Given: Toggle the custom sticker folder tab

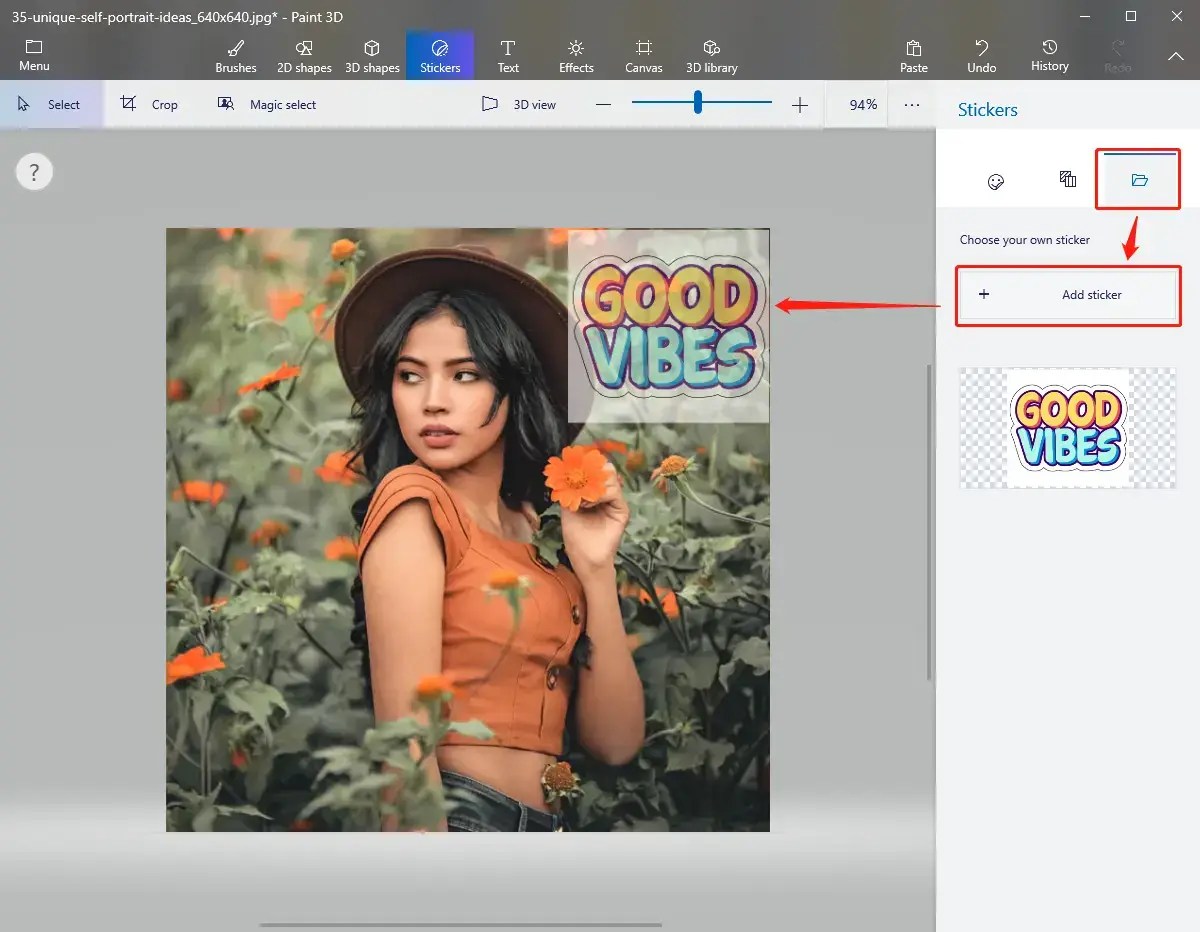Looking at the screenshot, I should [1138, 179].
